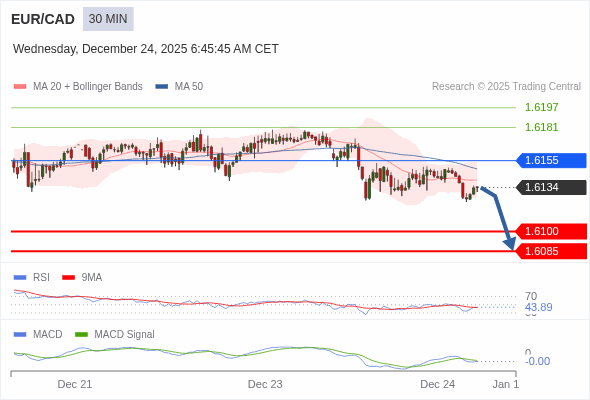590x400 pixels.
Task: Click the RSI legend color swatch
Action: click(x=20, y=278)
